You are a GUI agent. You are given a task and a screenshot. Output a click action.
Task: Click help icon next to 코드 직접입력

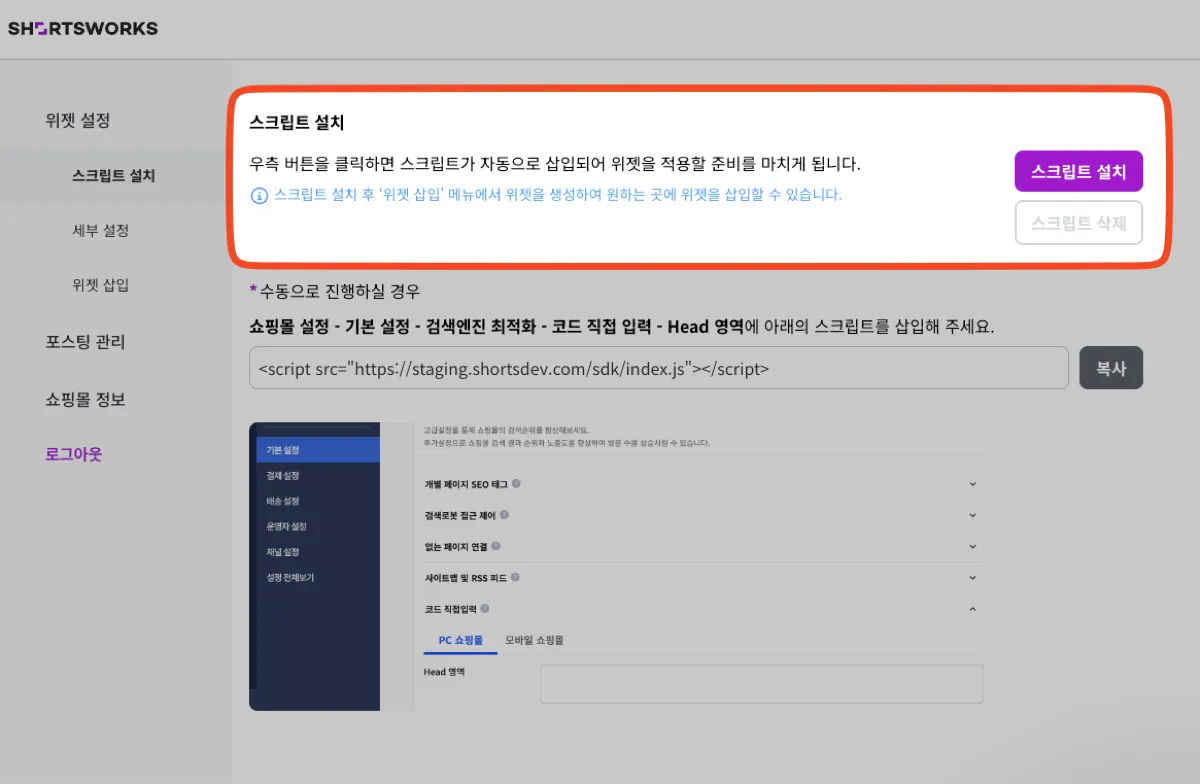click(x=486, y=608)
